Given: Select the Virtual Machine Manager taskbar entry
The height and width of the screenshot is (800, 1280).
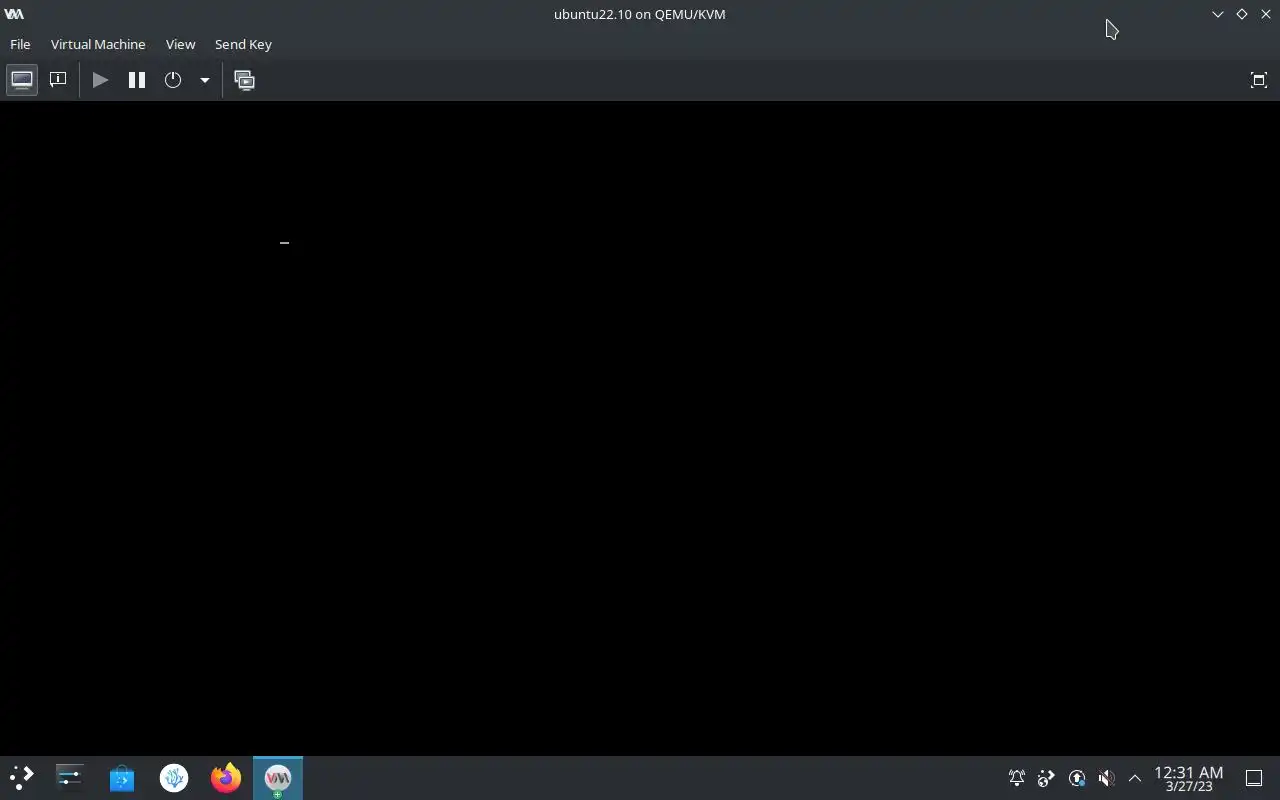Looking at the screenshot, I should click(278, 778).
